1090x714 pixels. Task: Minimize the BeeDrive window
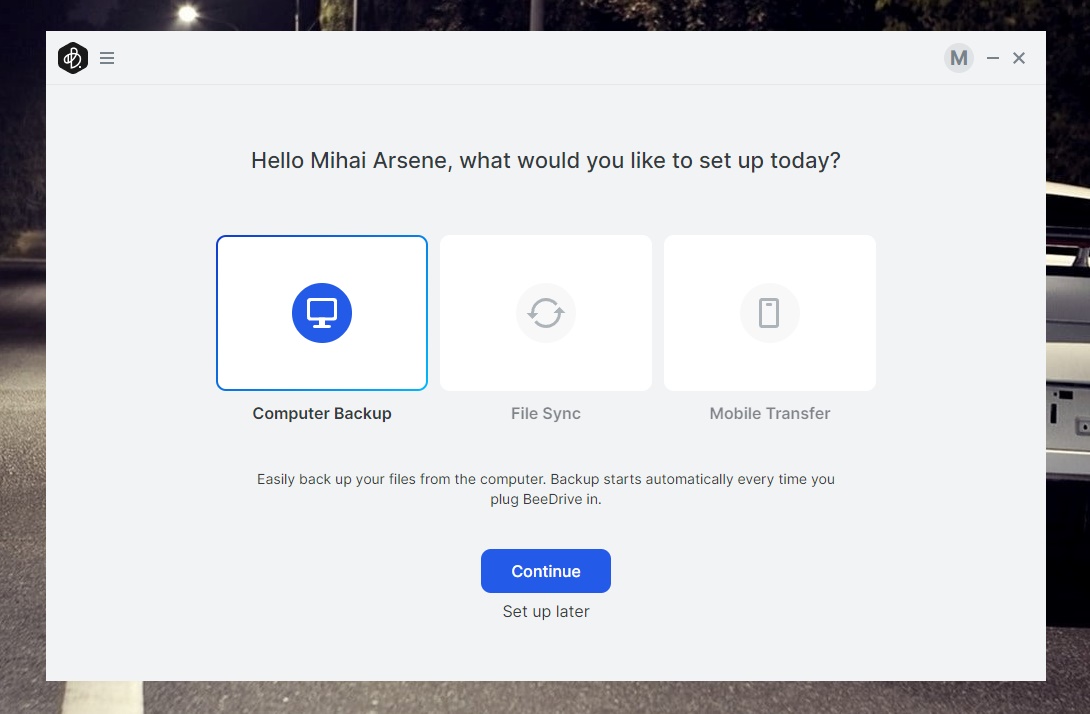click(993, 58)
